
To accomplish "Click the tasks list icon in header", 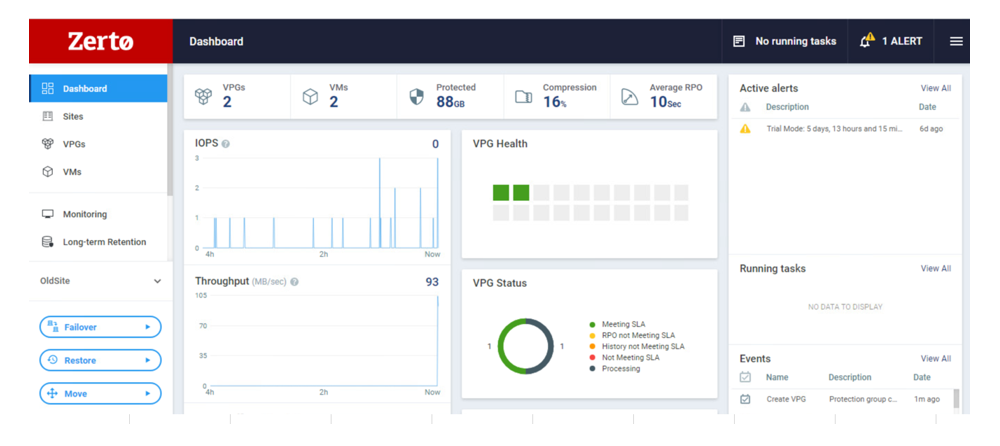I will (739, 41).
